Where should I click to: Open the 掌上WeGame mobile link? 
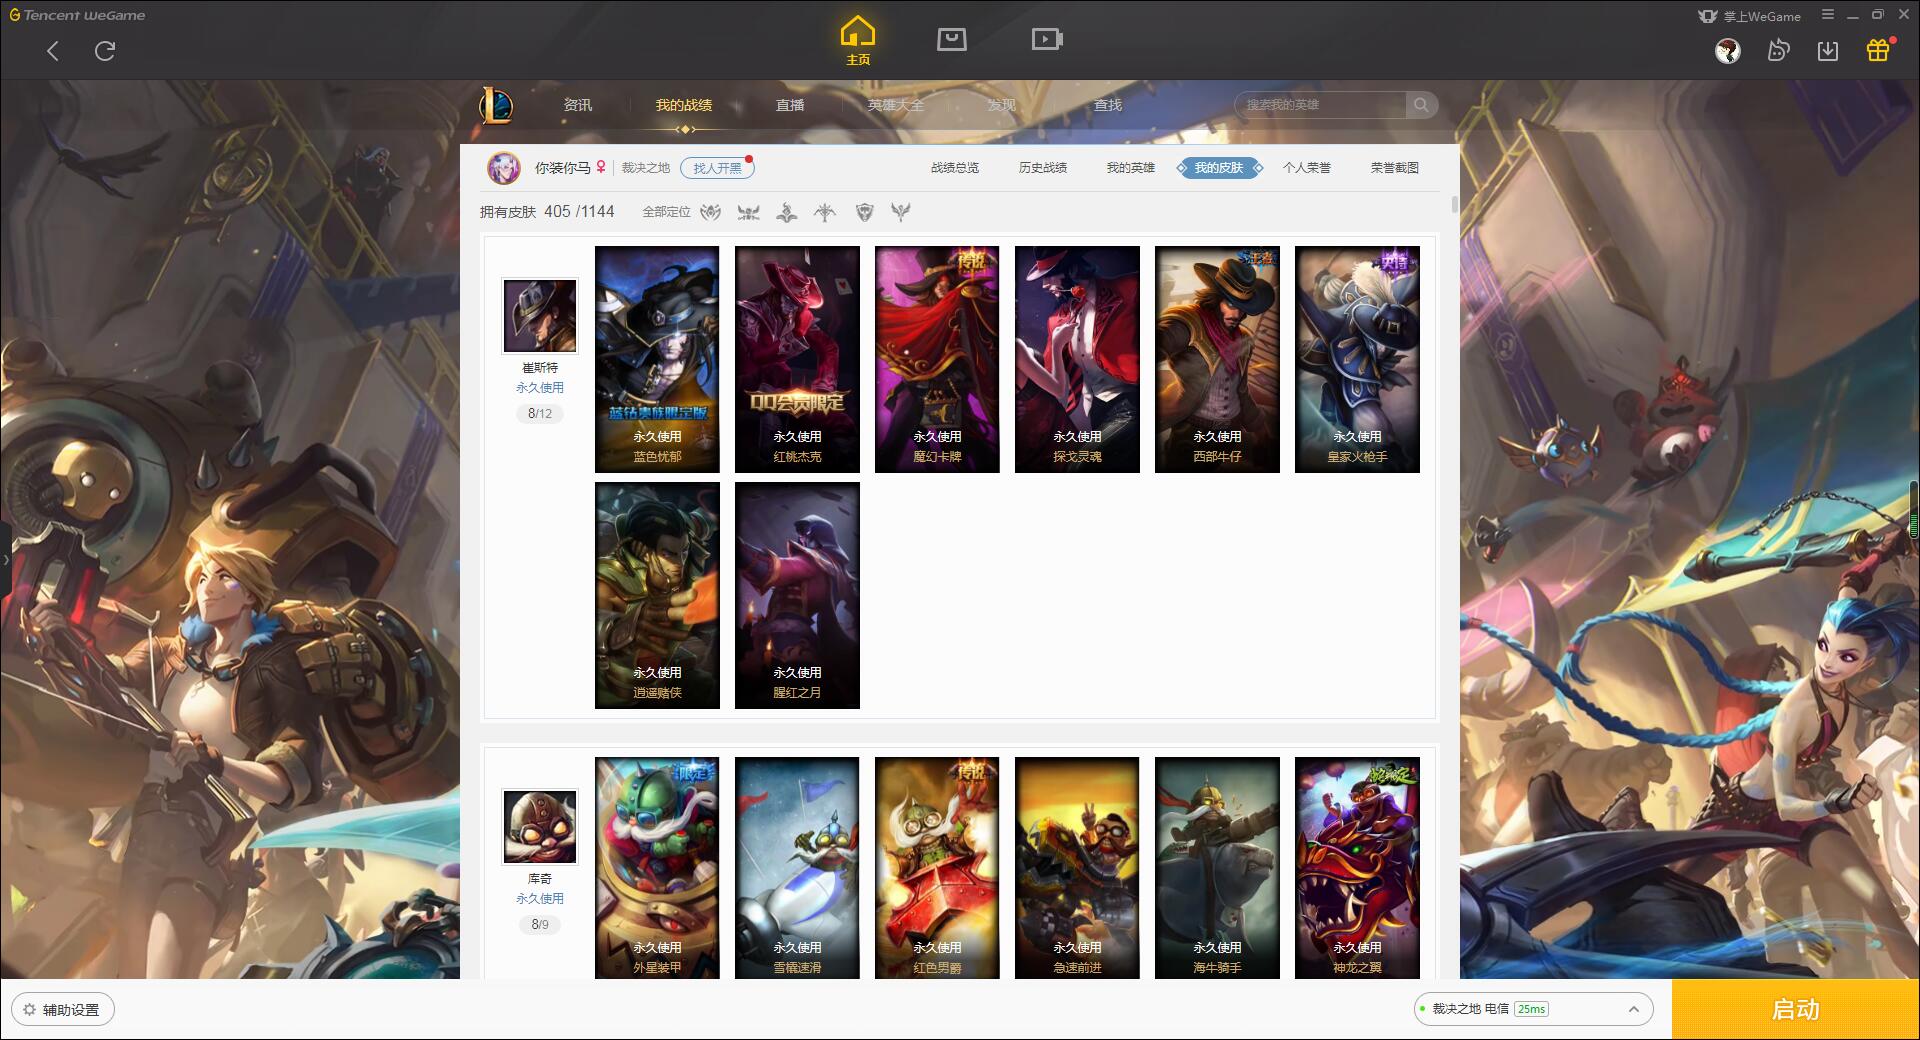[x=1750, y=16]
